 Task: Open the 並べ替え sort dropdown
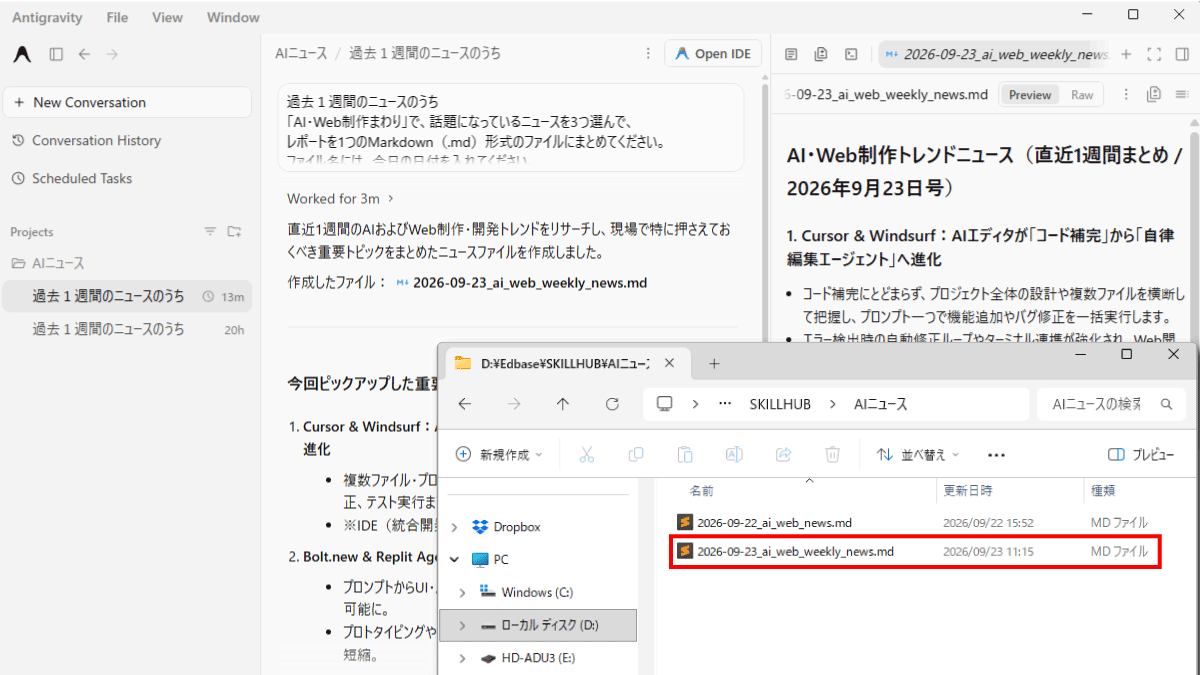click(918, 454)
